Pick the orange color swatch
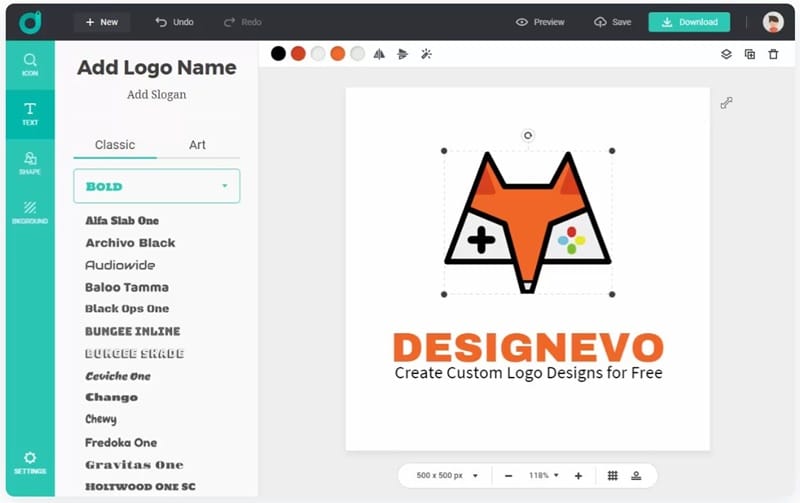This screenshot has height=503, width=800. [x=338, y=53]
